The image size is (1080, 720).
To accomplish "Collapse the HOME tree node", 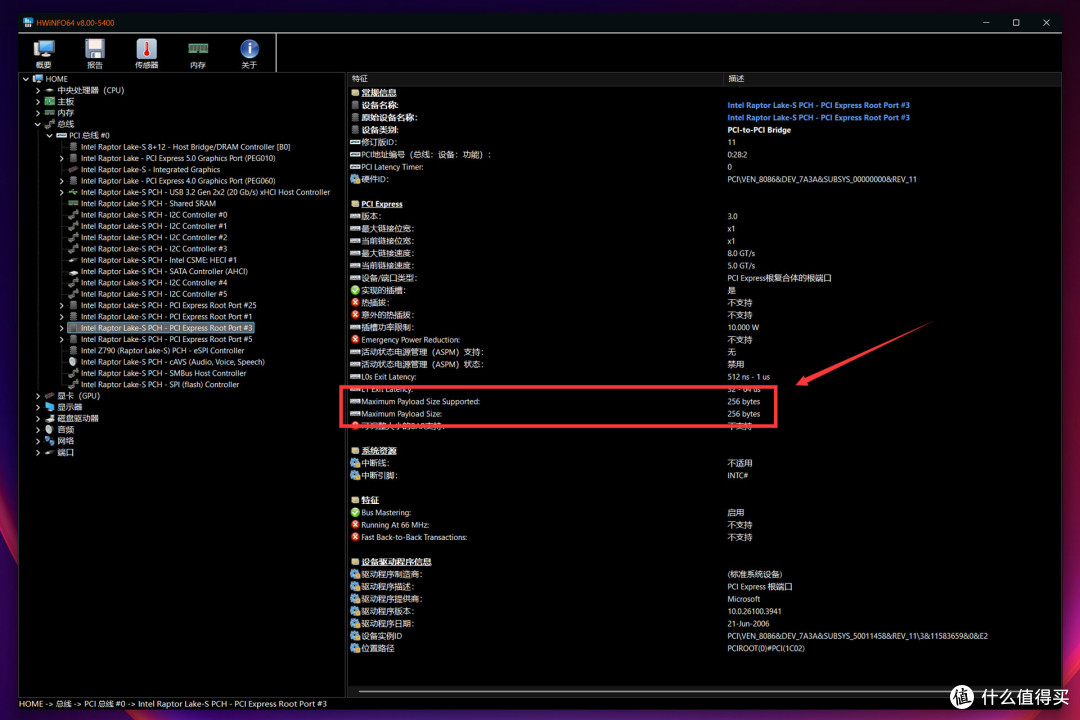I will [x=26, y=79].
